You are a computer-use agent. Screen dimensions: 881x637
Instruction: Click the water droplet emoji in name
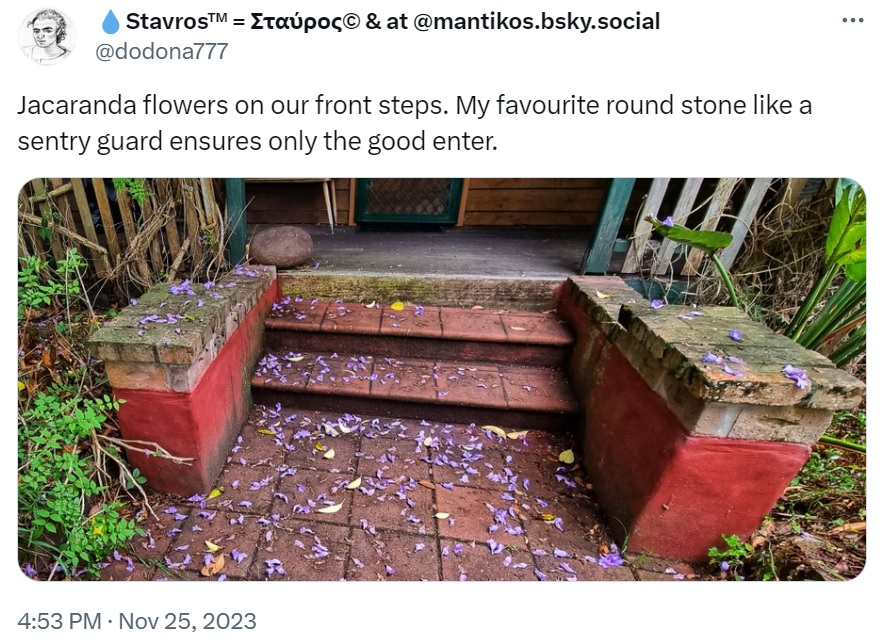point(110,22)
